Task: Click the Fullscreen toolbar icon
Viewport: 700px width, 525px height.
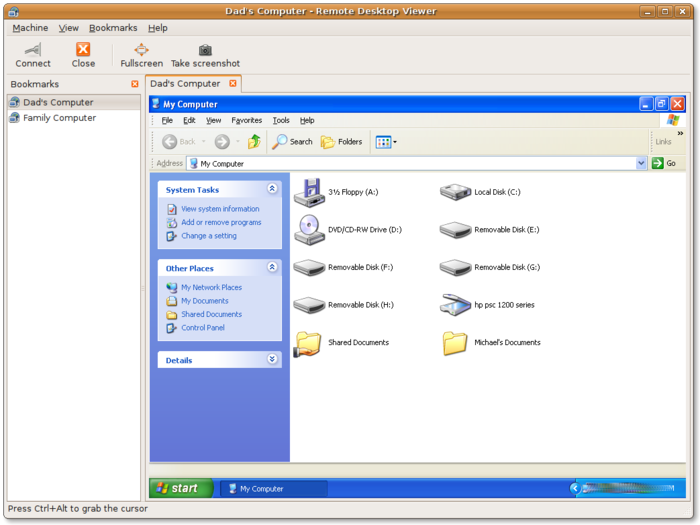Action: pyautogui.click(x=141, y=50)
